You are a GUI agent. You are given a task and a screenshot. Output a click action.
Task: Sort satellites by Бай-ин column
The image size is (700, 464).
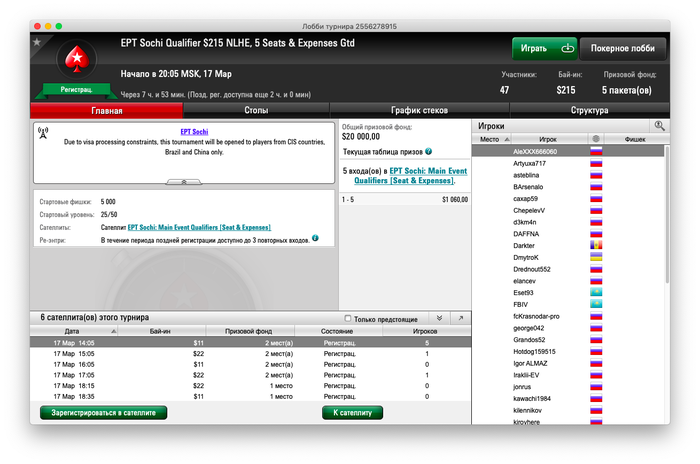click(x=160, y=331)
